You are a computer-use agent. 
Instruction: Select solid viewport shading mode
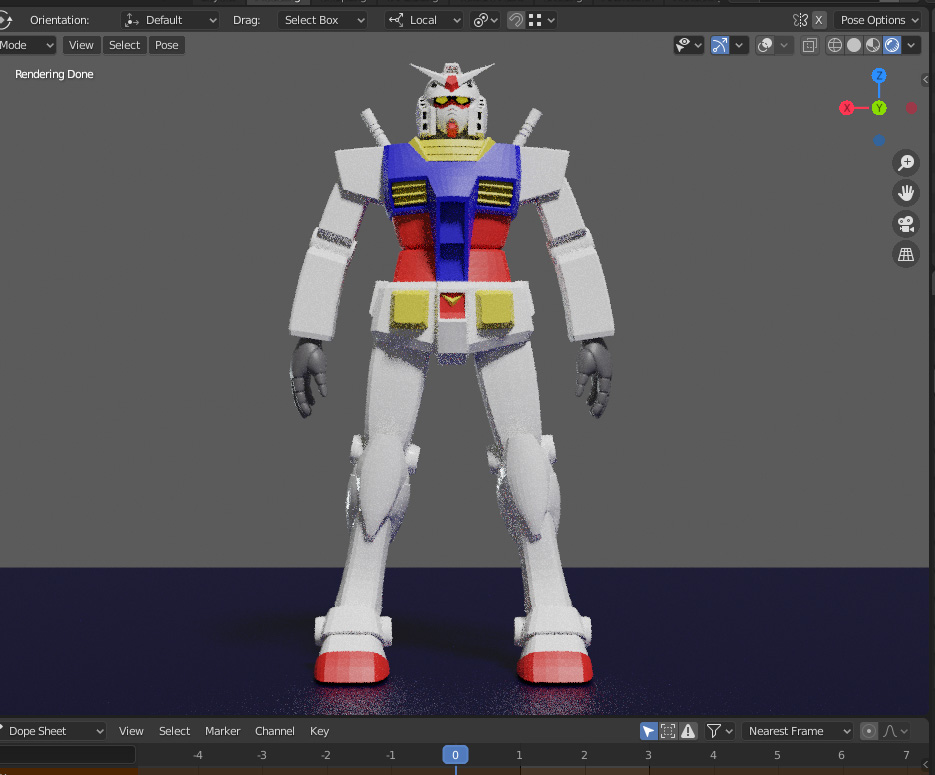(x=854, y=45)
